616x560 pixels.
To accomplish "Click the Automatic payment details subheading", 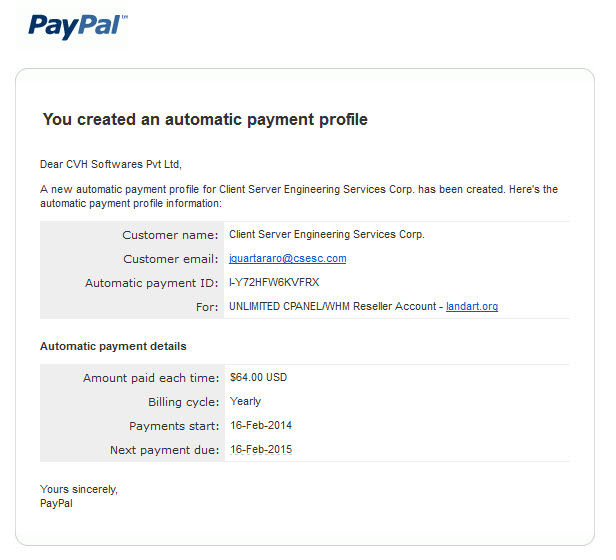I will point(113,346).
